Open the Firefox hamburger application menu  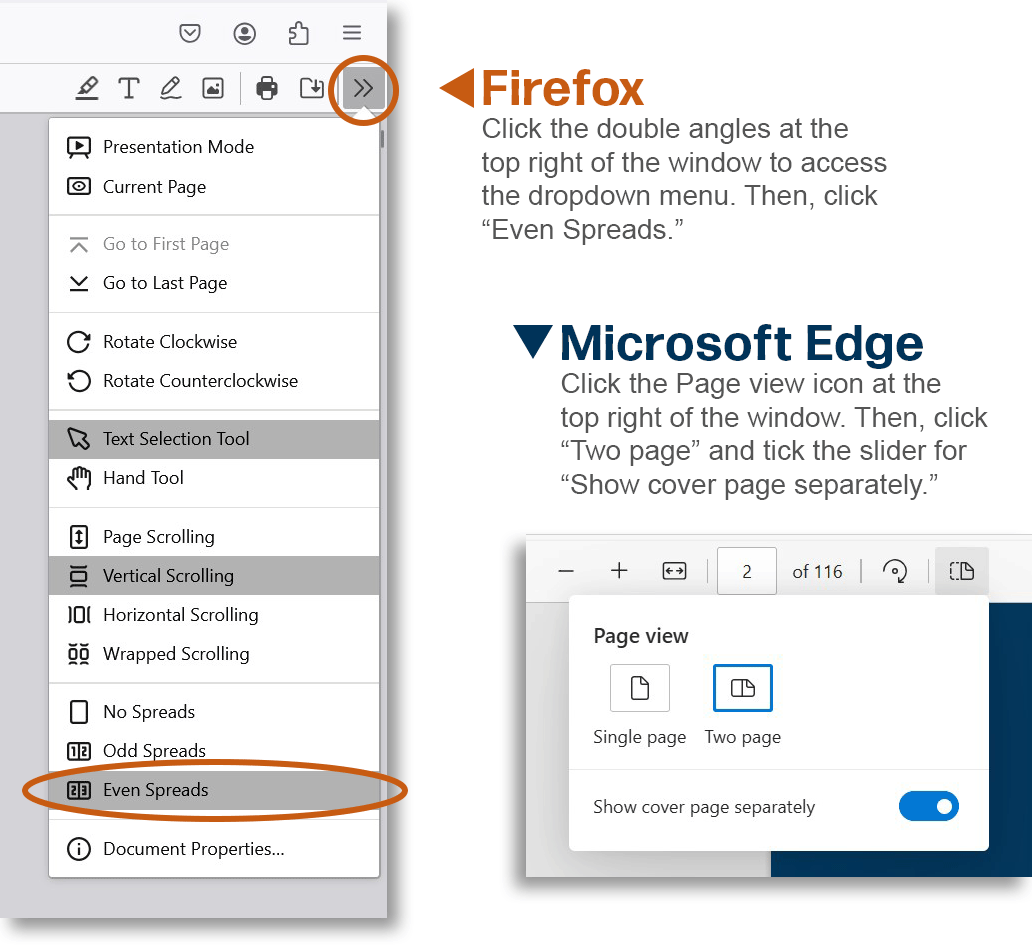(352, 33)
